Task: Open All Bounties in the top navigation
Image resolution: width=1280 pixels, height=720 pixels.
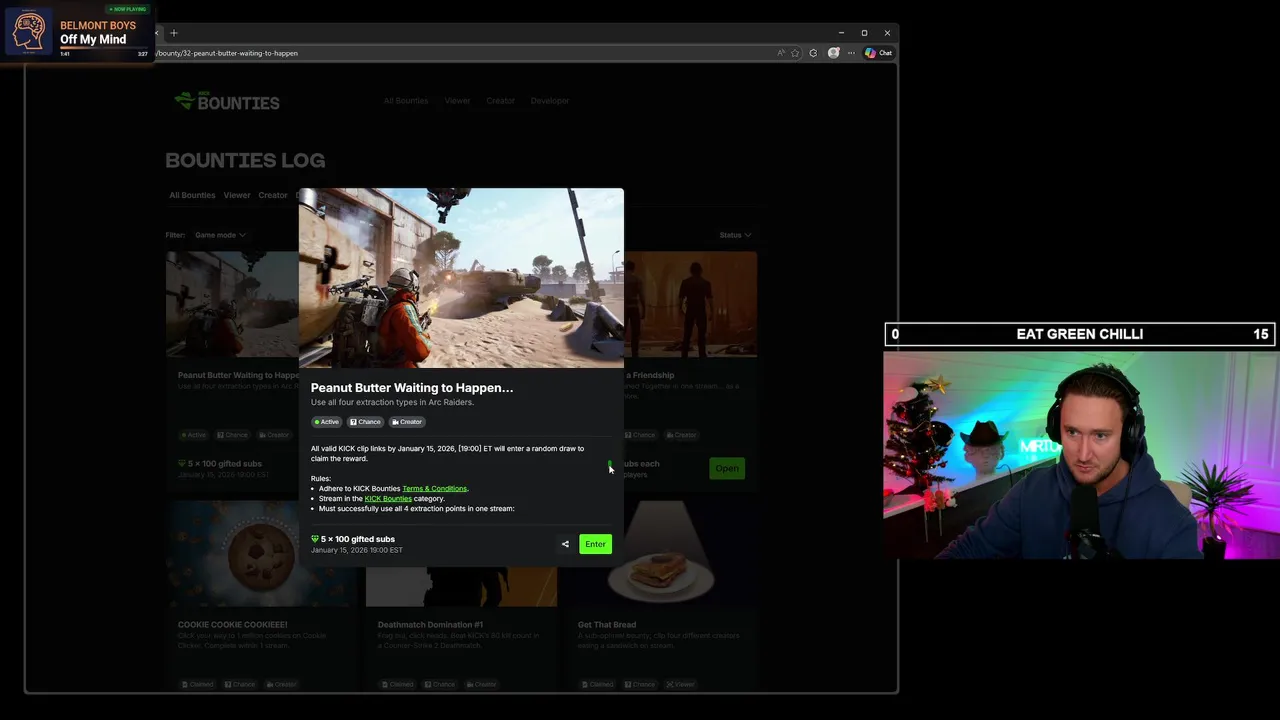Action: point(405,101)
